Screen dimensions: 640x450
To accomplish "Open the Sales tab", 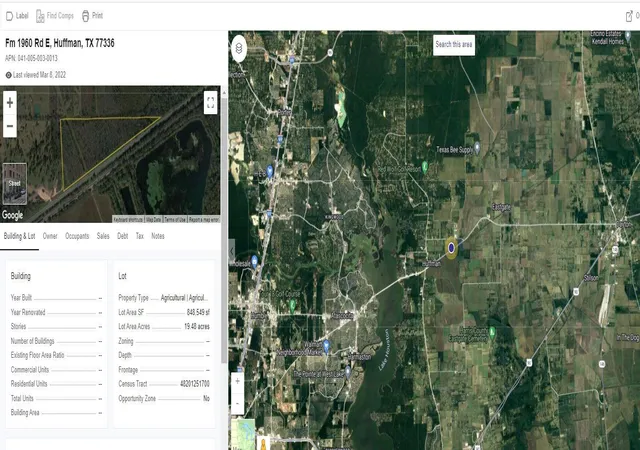I will coord(103,236).
